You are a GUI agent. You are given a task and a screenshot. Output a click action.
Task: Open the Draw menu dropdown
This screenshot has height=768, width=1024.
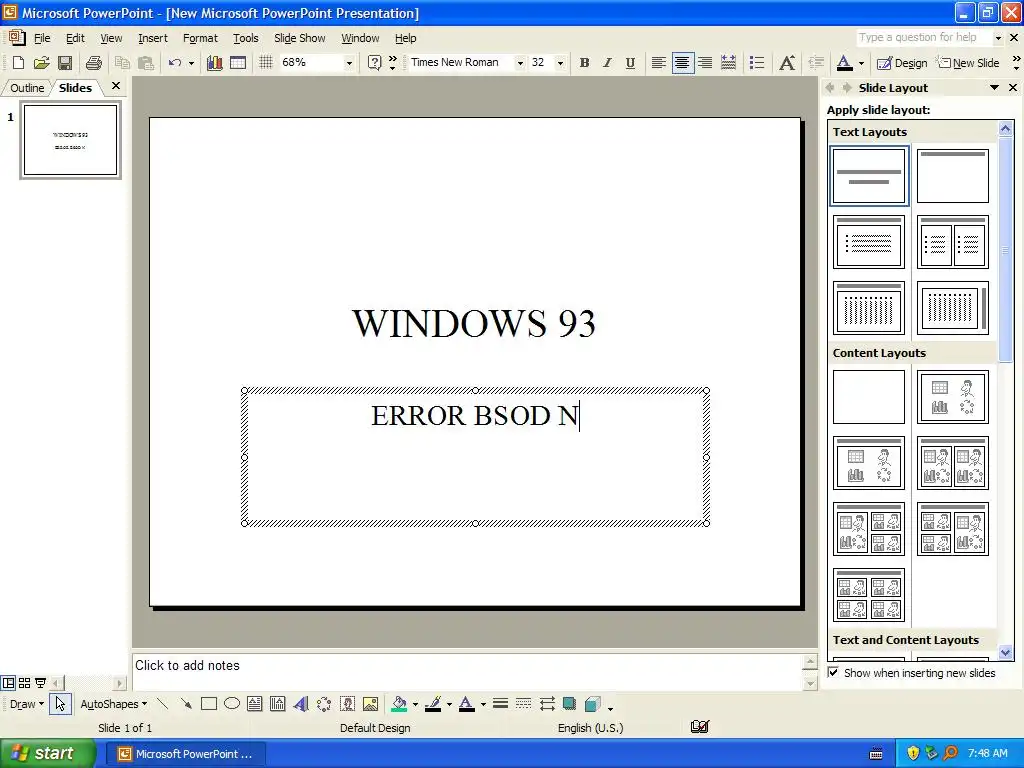[x=27, y=704]
